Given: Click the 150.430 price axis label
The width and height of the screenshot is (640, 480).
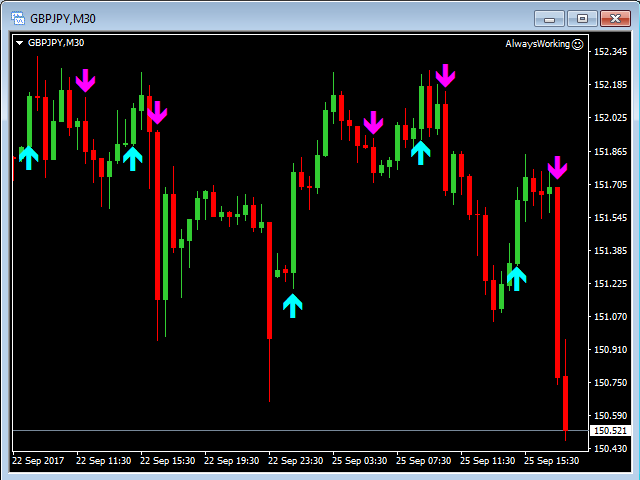Looking at the screenshot, I should pos(610,449).
